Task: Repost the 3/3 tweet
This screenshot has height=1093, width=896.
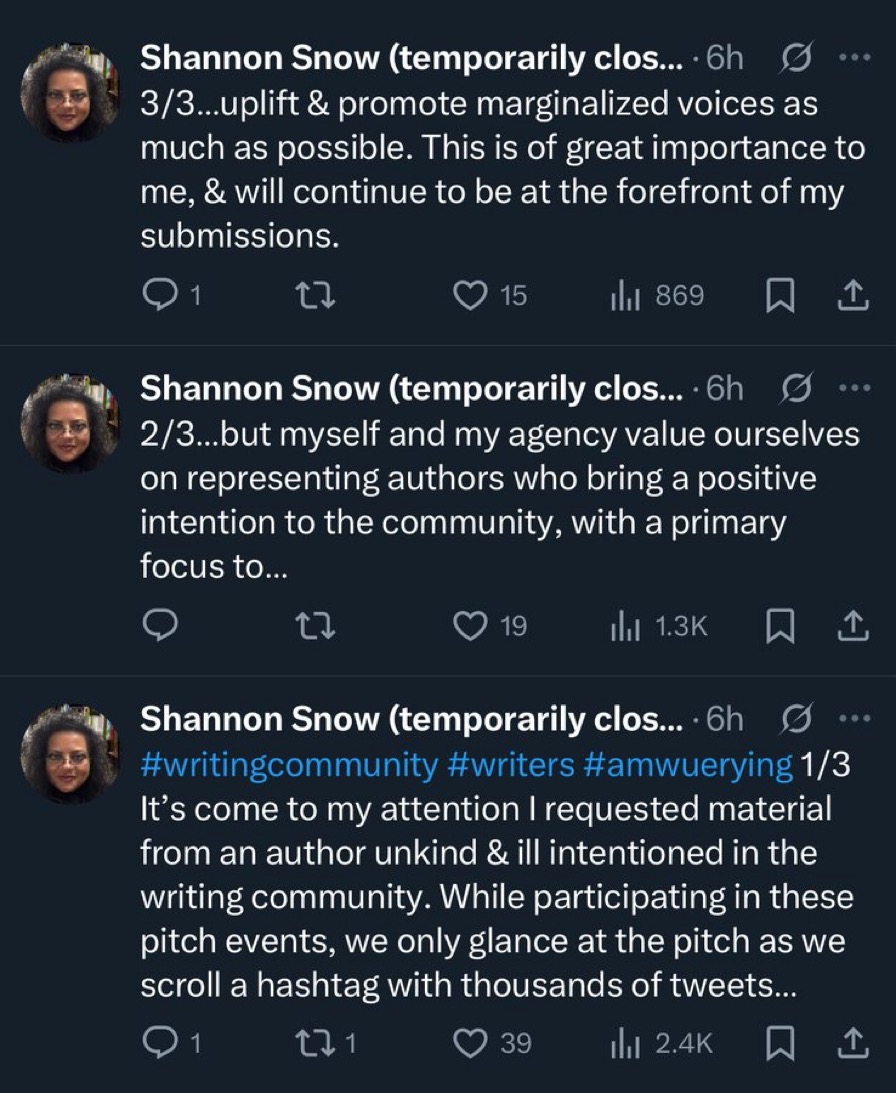Action: coord(316,296)
